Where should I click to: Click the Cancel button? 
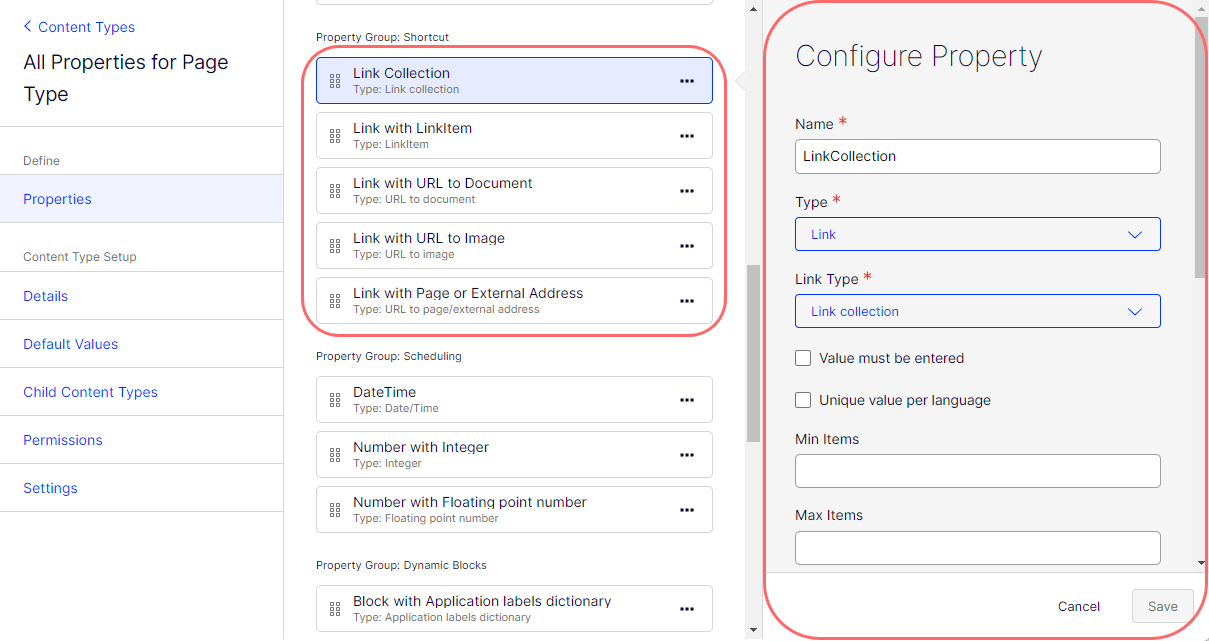coord(1079,606)
